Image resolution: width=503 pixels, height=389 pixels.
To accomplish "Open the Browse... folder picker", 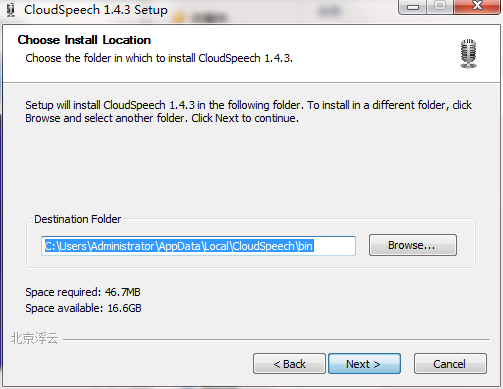I will (x=413, y=245).
